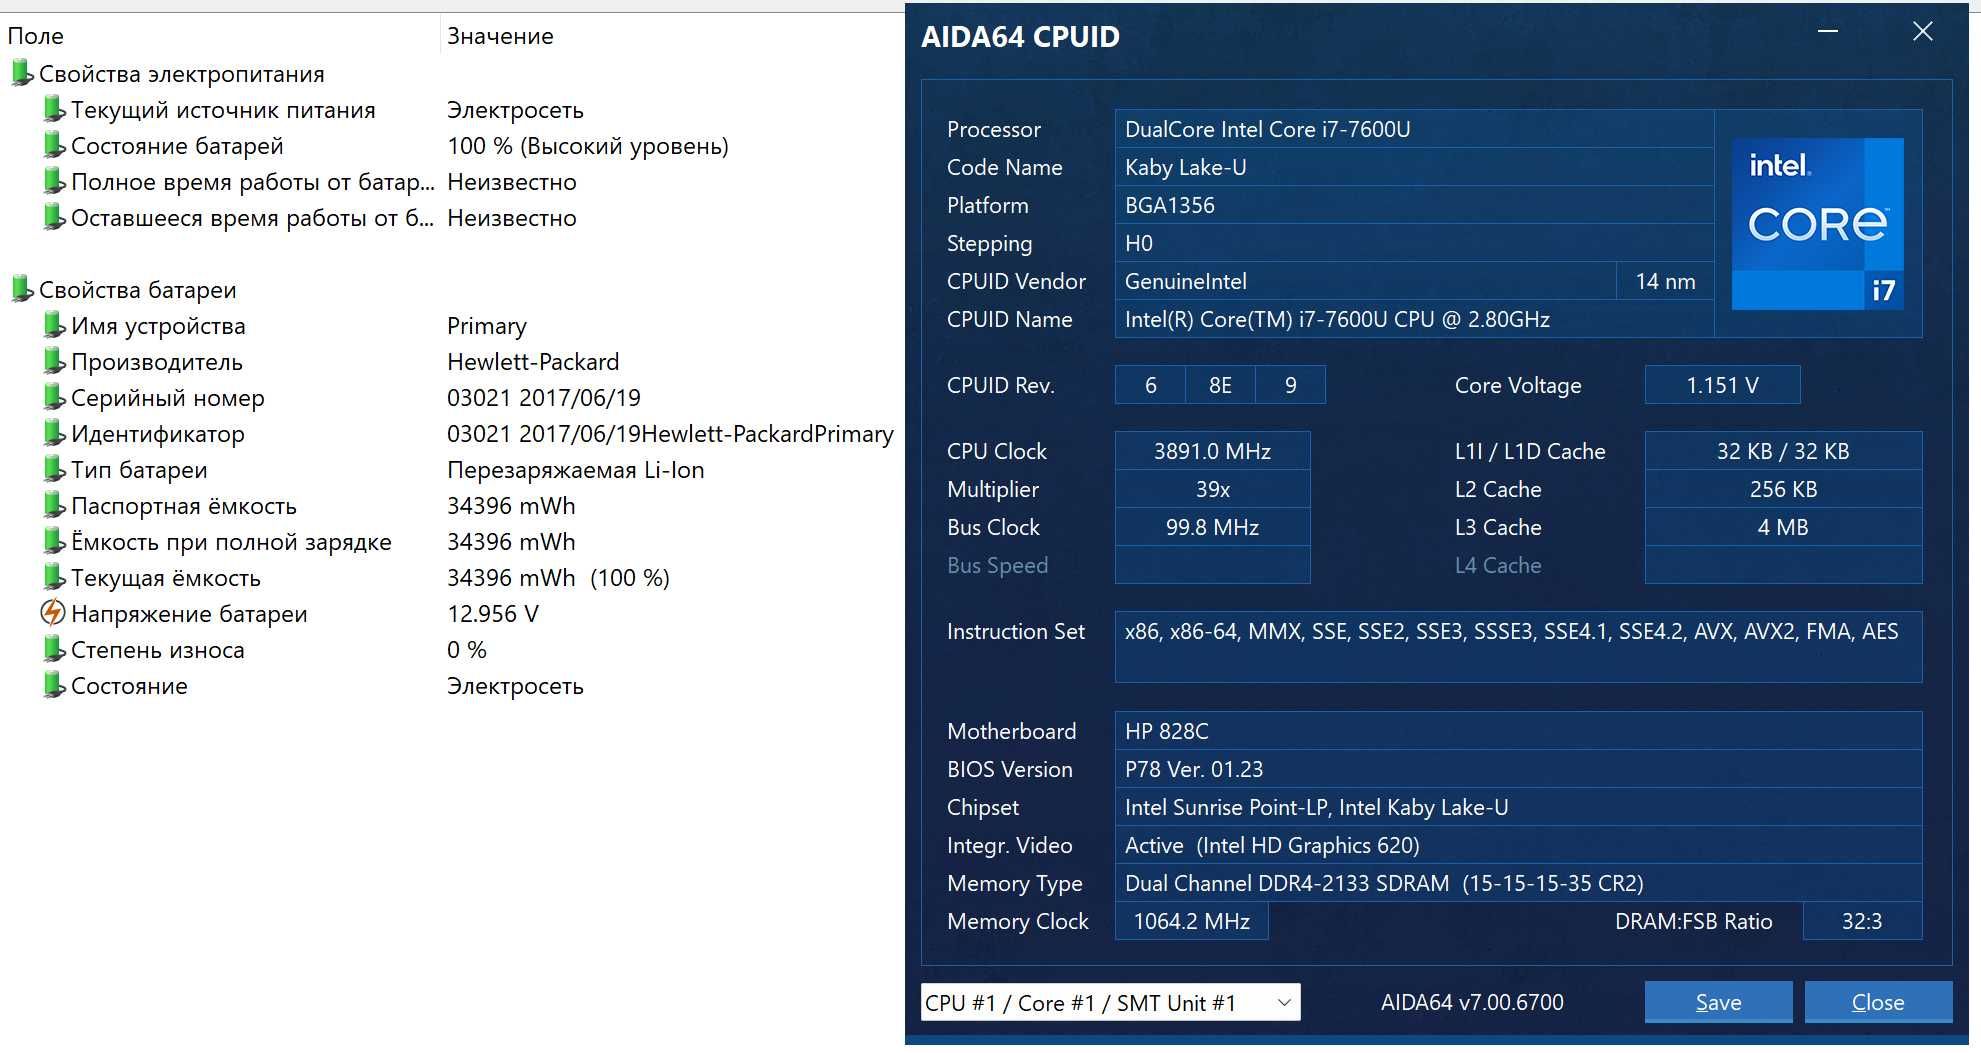
Task: Click Memory Clock value 1064.2 MHz
Action: click(1191, 921)
